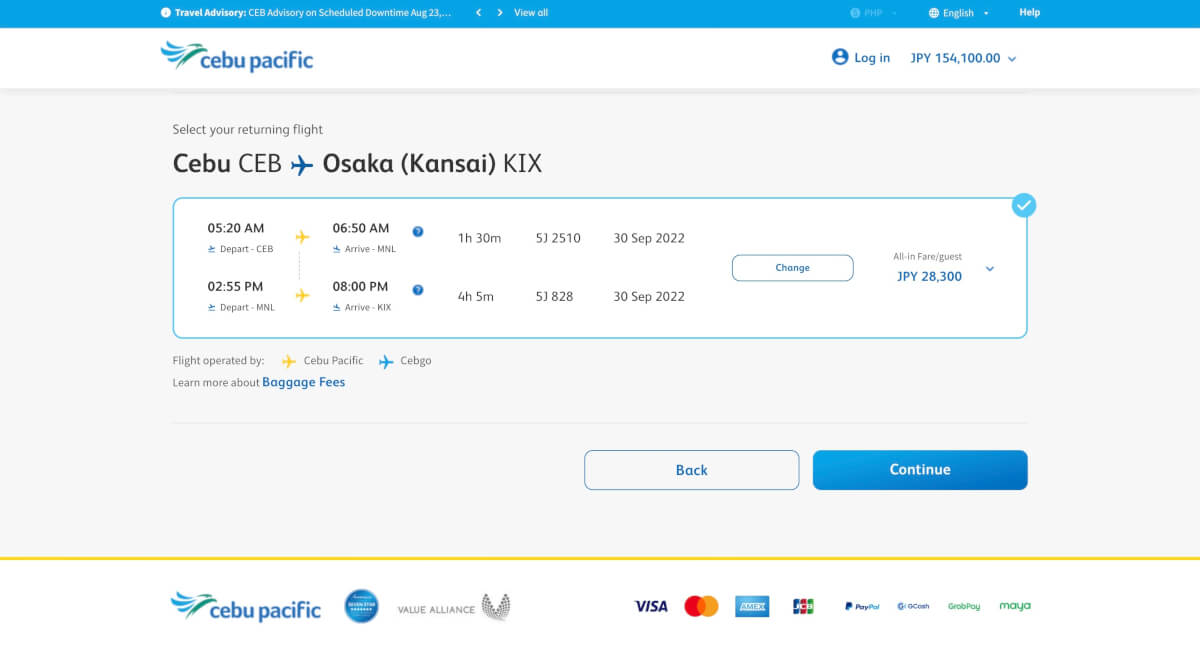Open the English language dropdown

(x=958, y=13)
